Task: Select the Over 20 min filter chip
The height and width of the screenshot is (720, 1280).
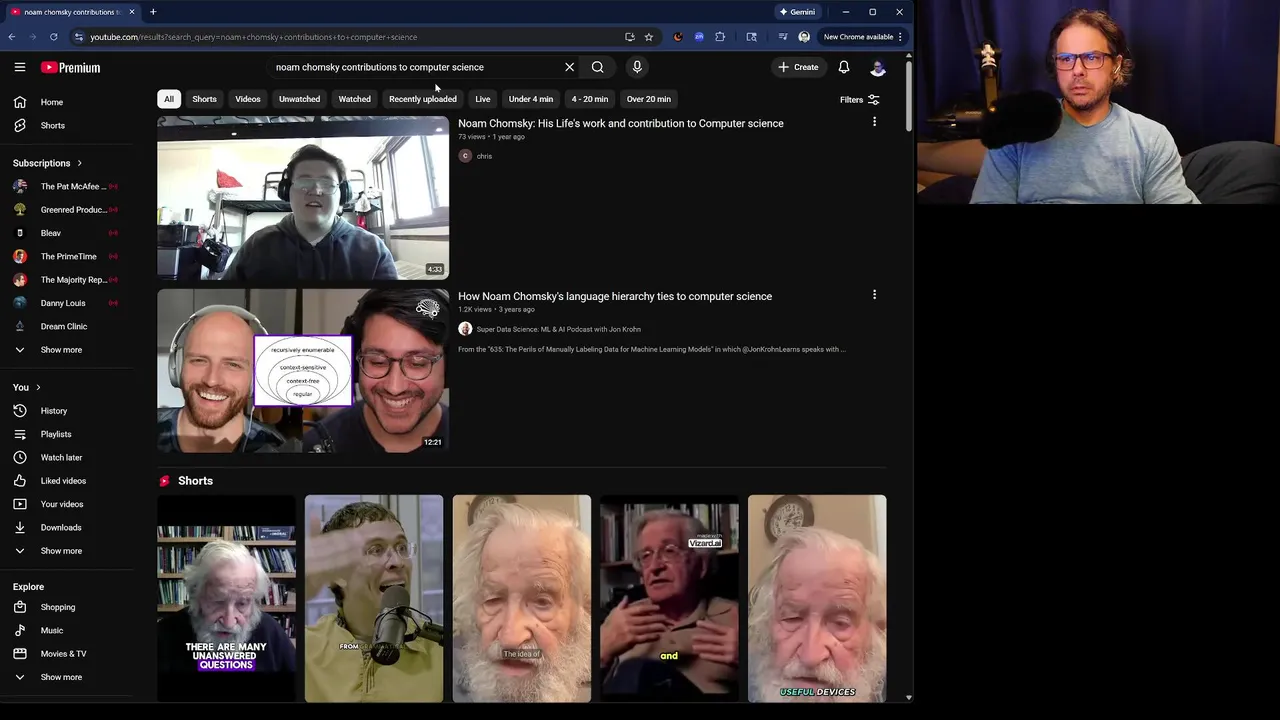Action: click(x=649, y=99)
